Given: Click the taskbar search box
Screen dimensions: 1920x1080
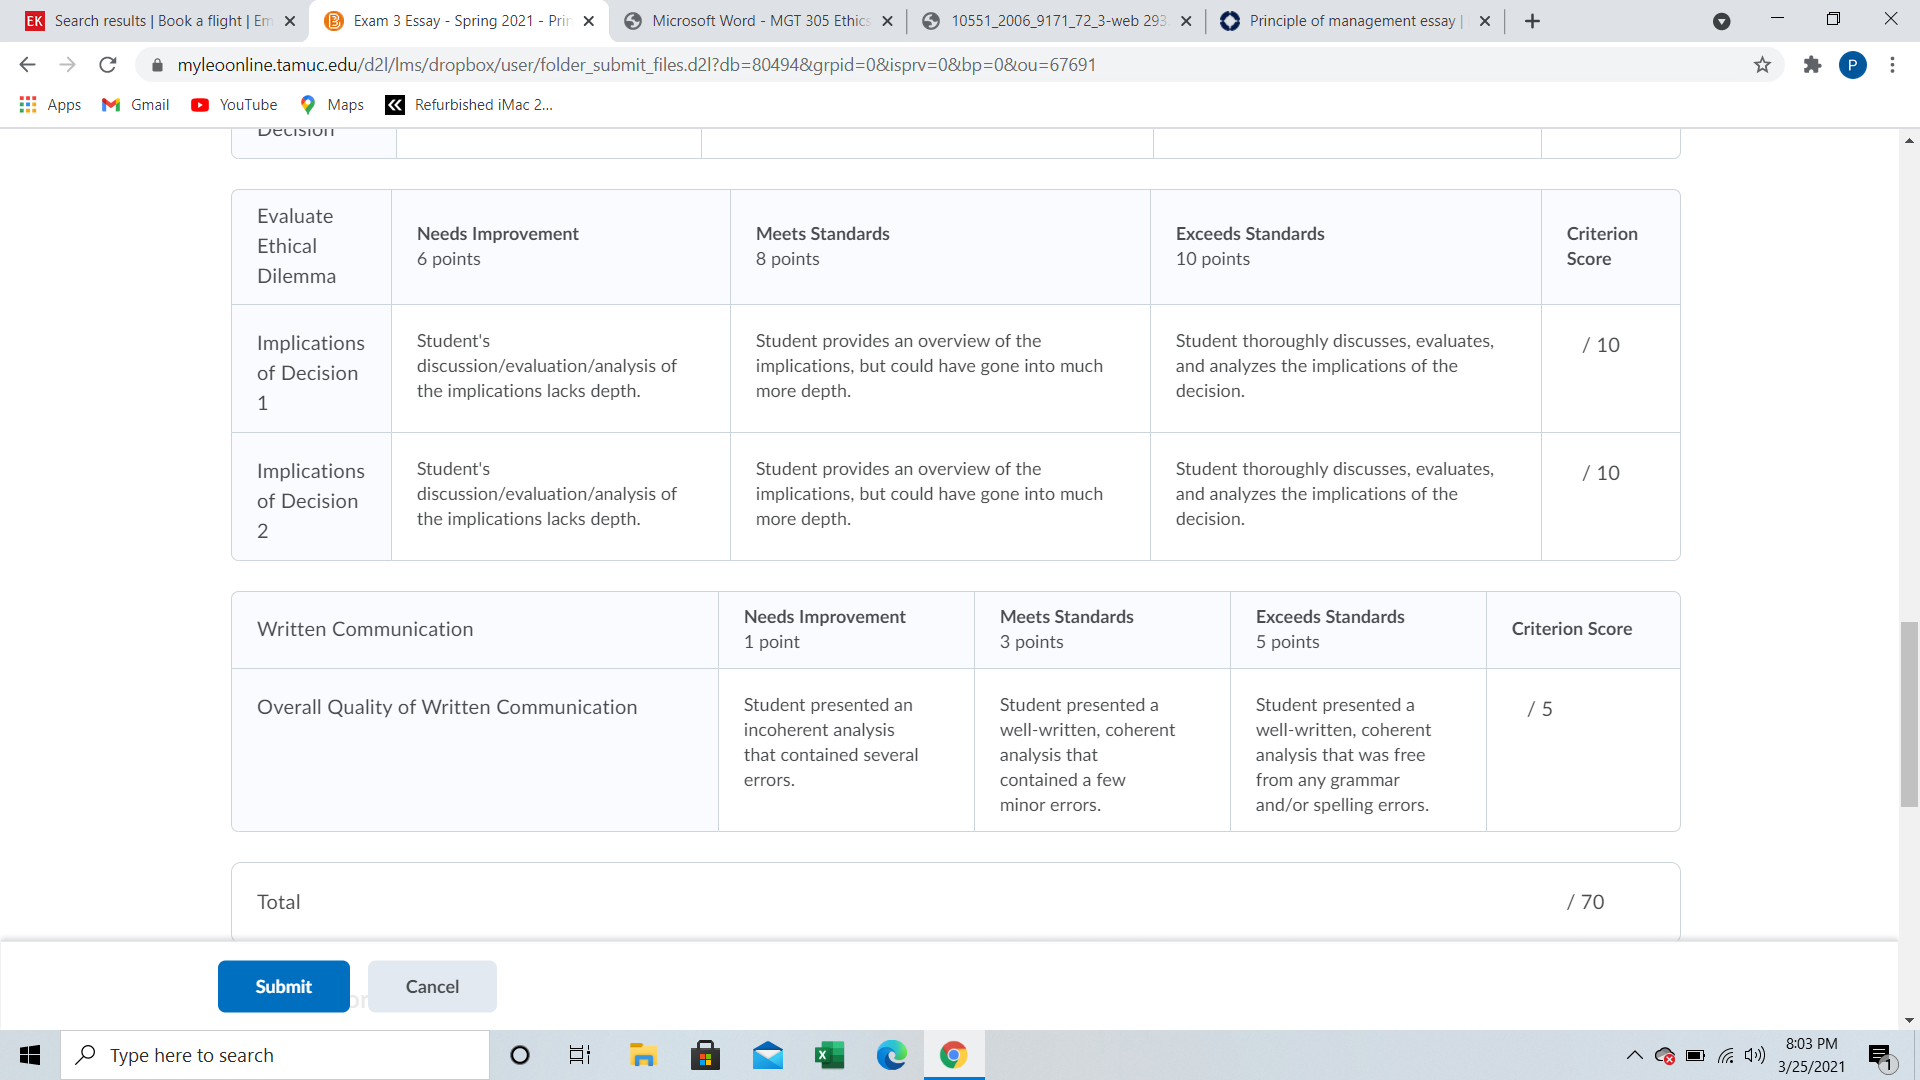Looking at the screenshot, I should pyautogui.click(x=275, y=1055).
